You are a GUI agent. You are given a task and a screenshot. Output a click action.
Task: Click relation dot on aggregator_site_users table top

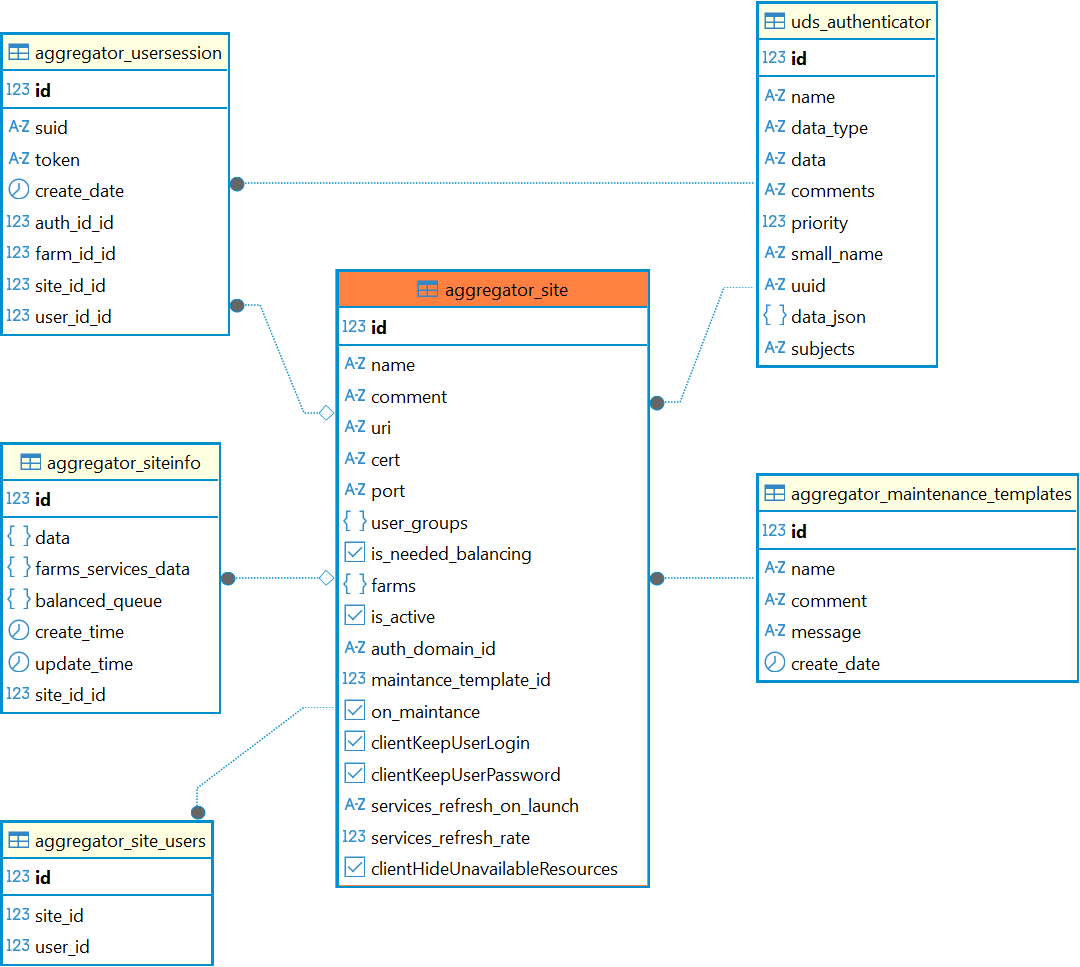(198, 812)
